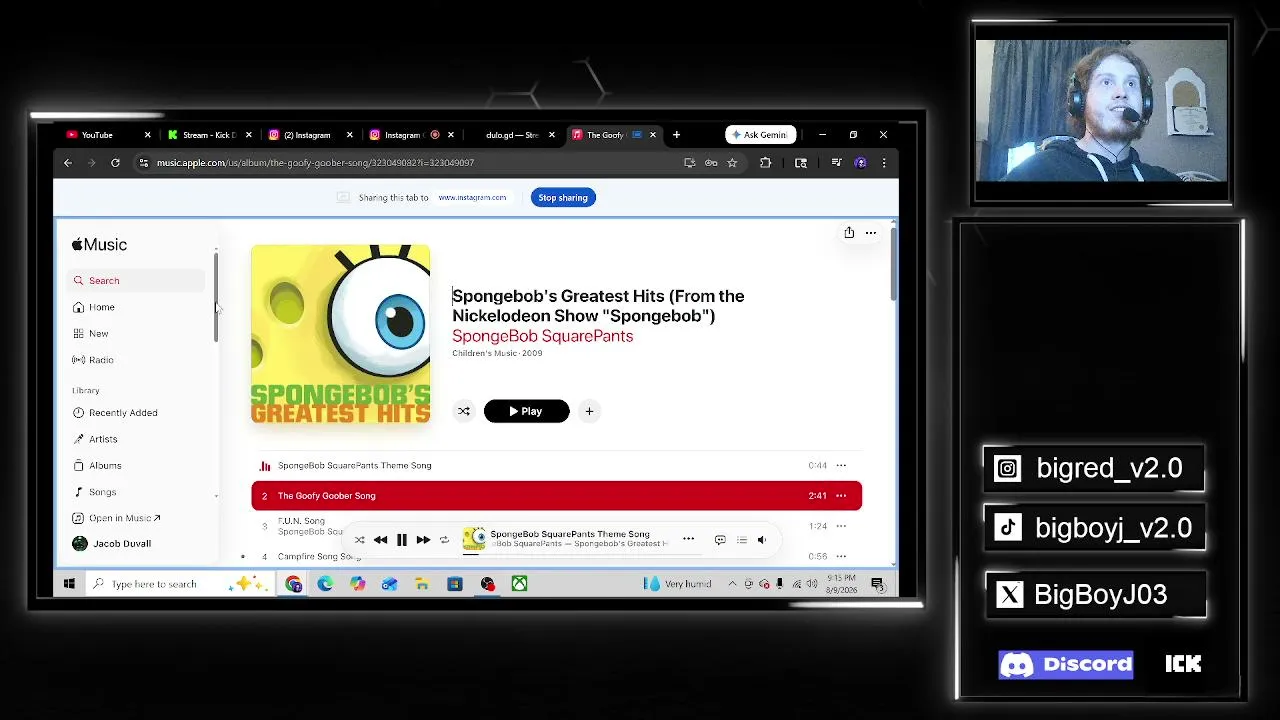Go back in the browser
The width and height of the screenshot is (1280, 720).
tap(68, 163)
